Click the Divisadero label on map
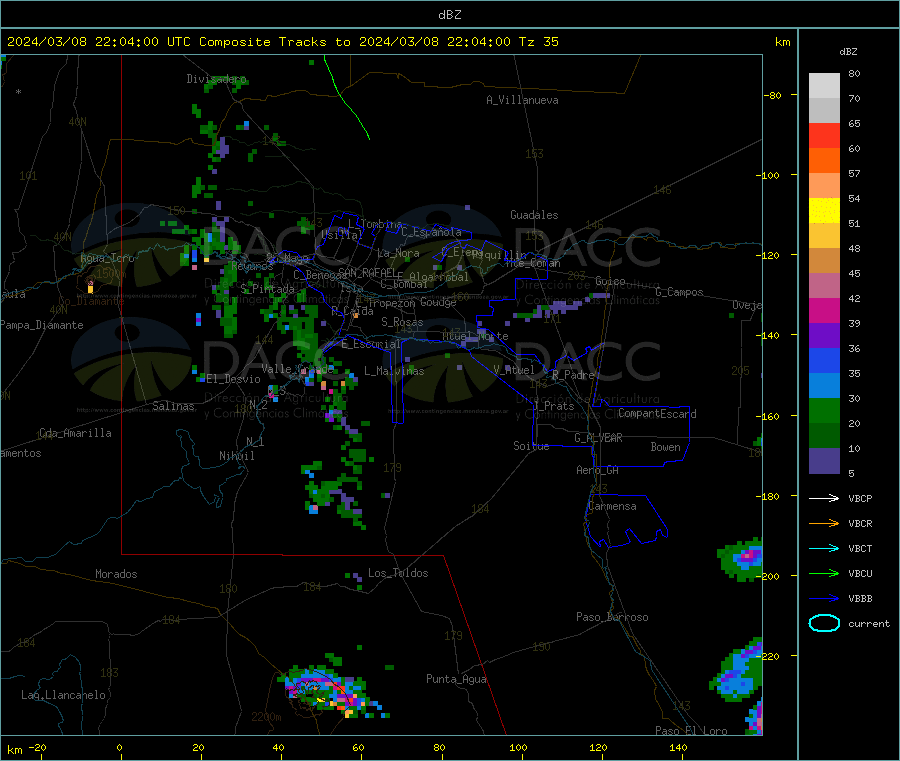 pyautogui.click(x=216, y=79)
